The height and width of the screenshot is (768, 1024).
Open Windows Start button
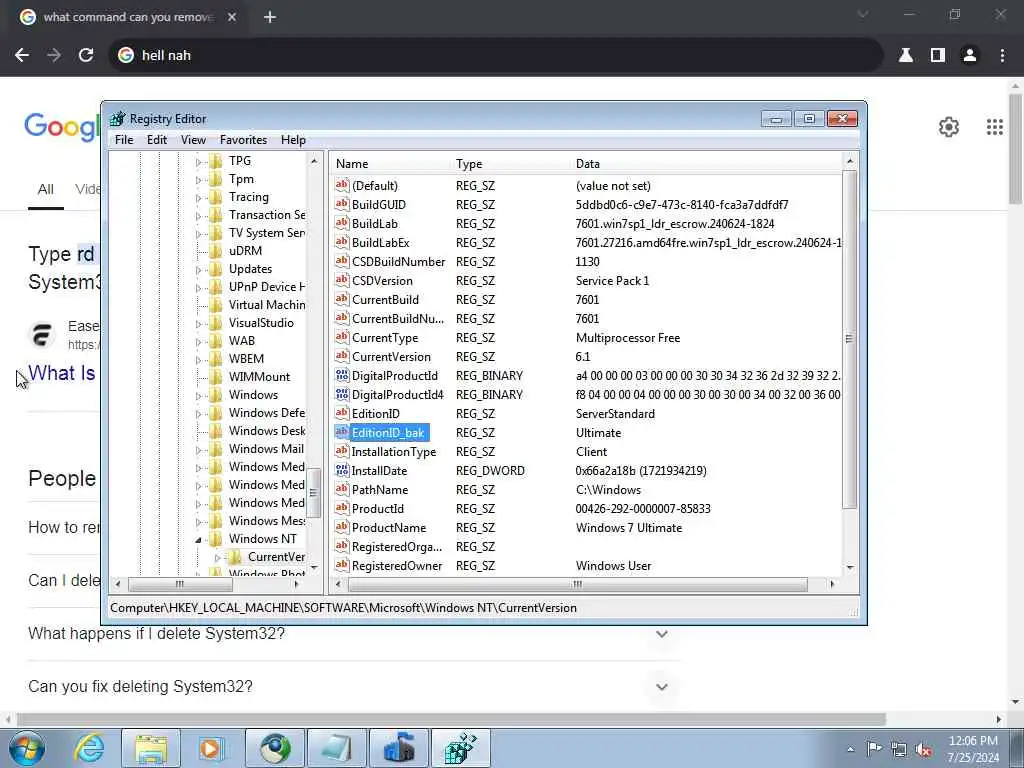click(x=27, y=748)
